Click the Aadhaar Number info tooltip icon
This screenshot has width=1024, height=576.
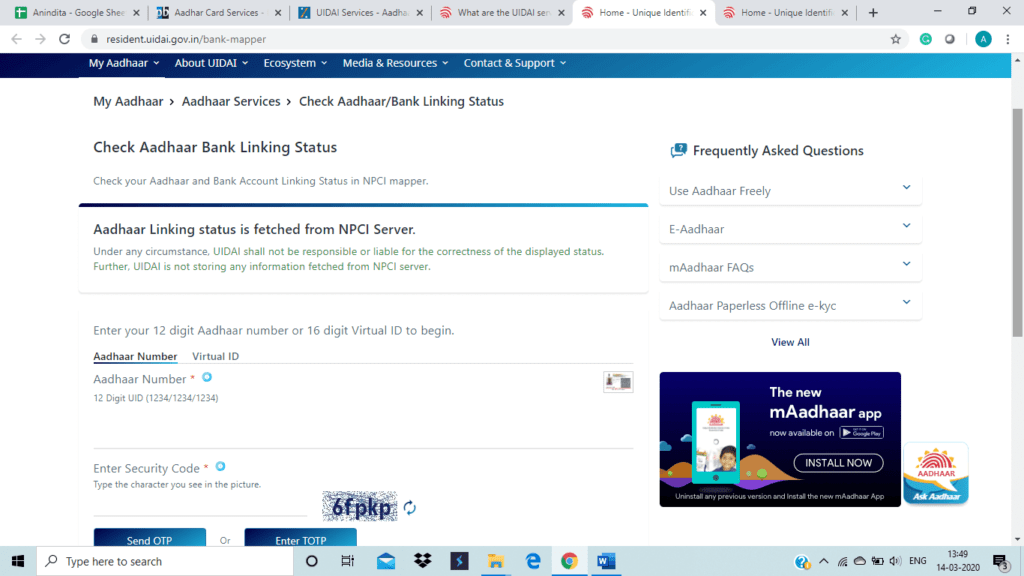(x=207, y=378)
